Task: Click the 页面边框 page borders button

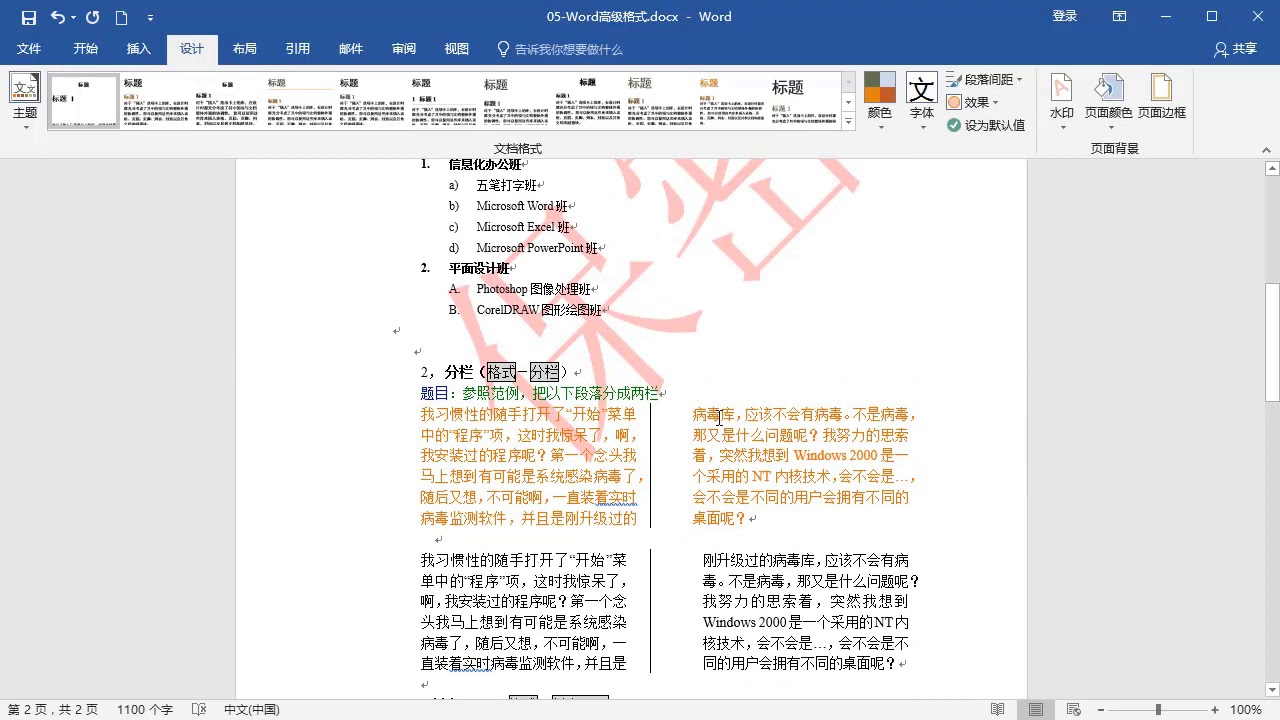Action: 1161,97
